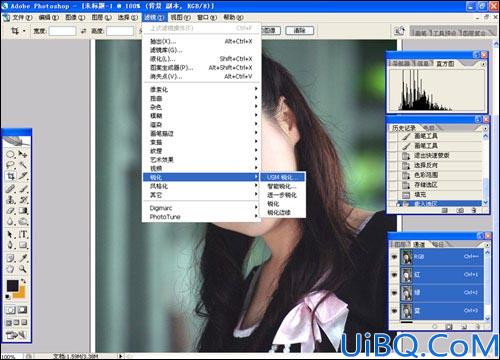
Task: Reset default foreground and background colors
Action: (8, 297)
